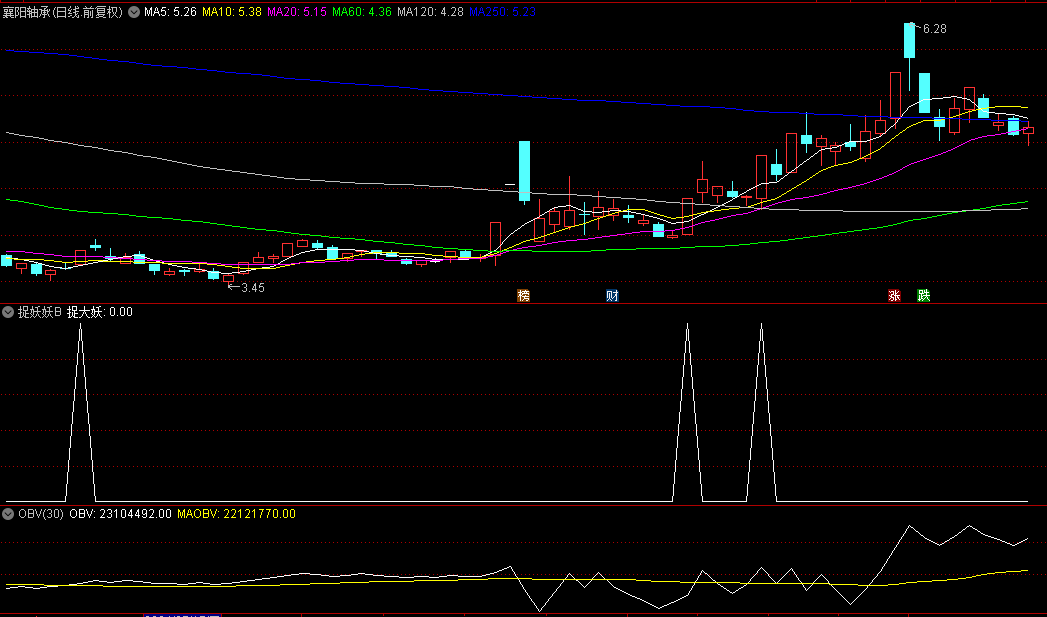
Task: Click the 6.28 high price label
Action: coord(934,29)
